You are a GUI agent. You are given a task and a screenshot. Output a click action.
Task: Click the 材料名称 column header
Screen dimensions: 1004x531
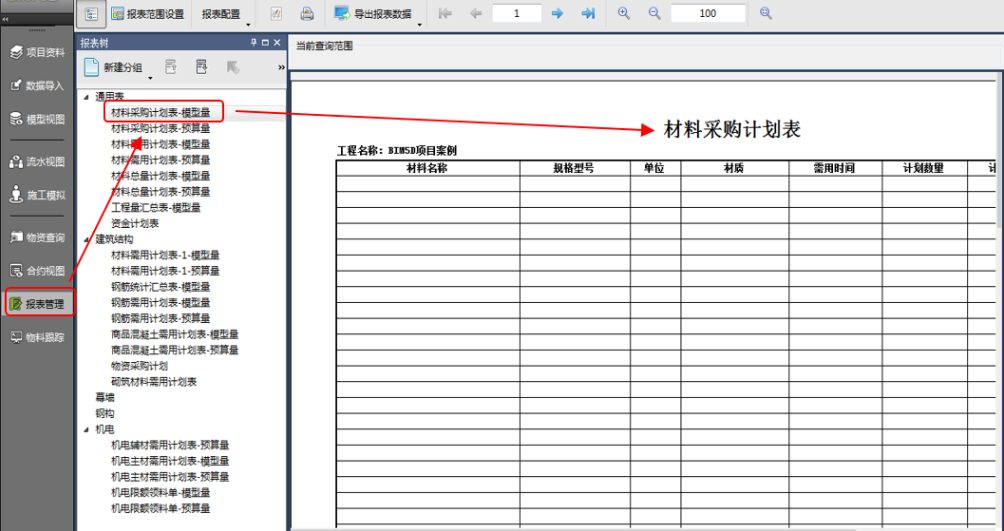pos(428,168)
